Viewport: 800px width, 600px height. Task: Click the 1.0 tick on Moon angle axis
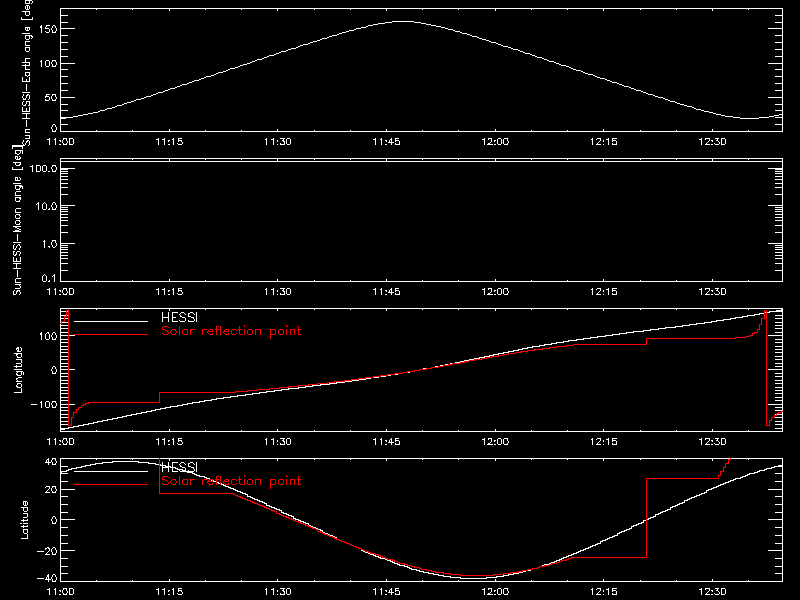coord(49,244)
